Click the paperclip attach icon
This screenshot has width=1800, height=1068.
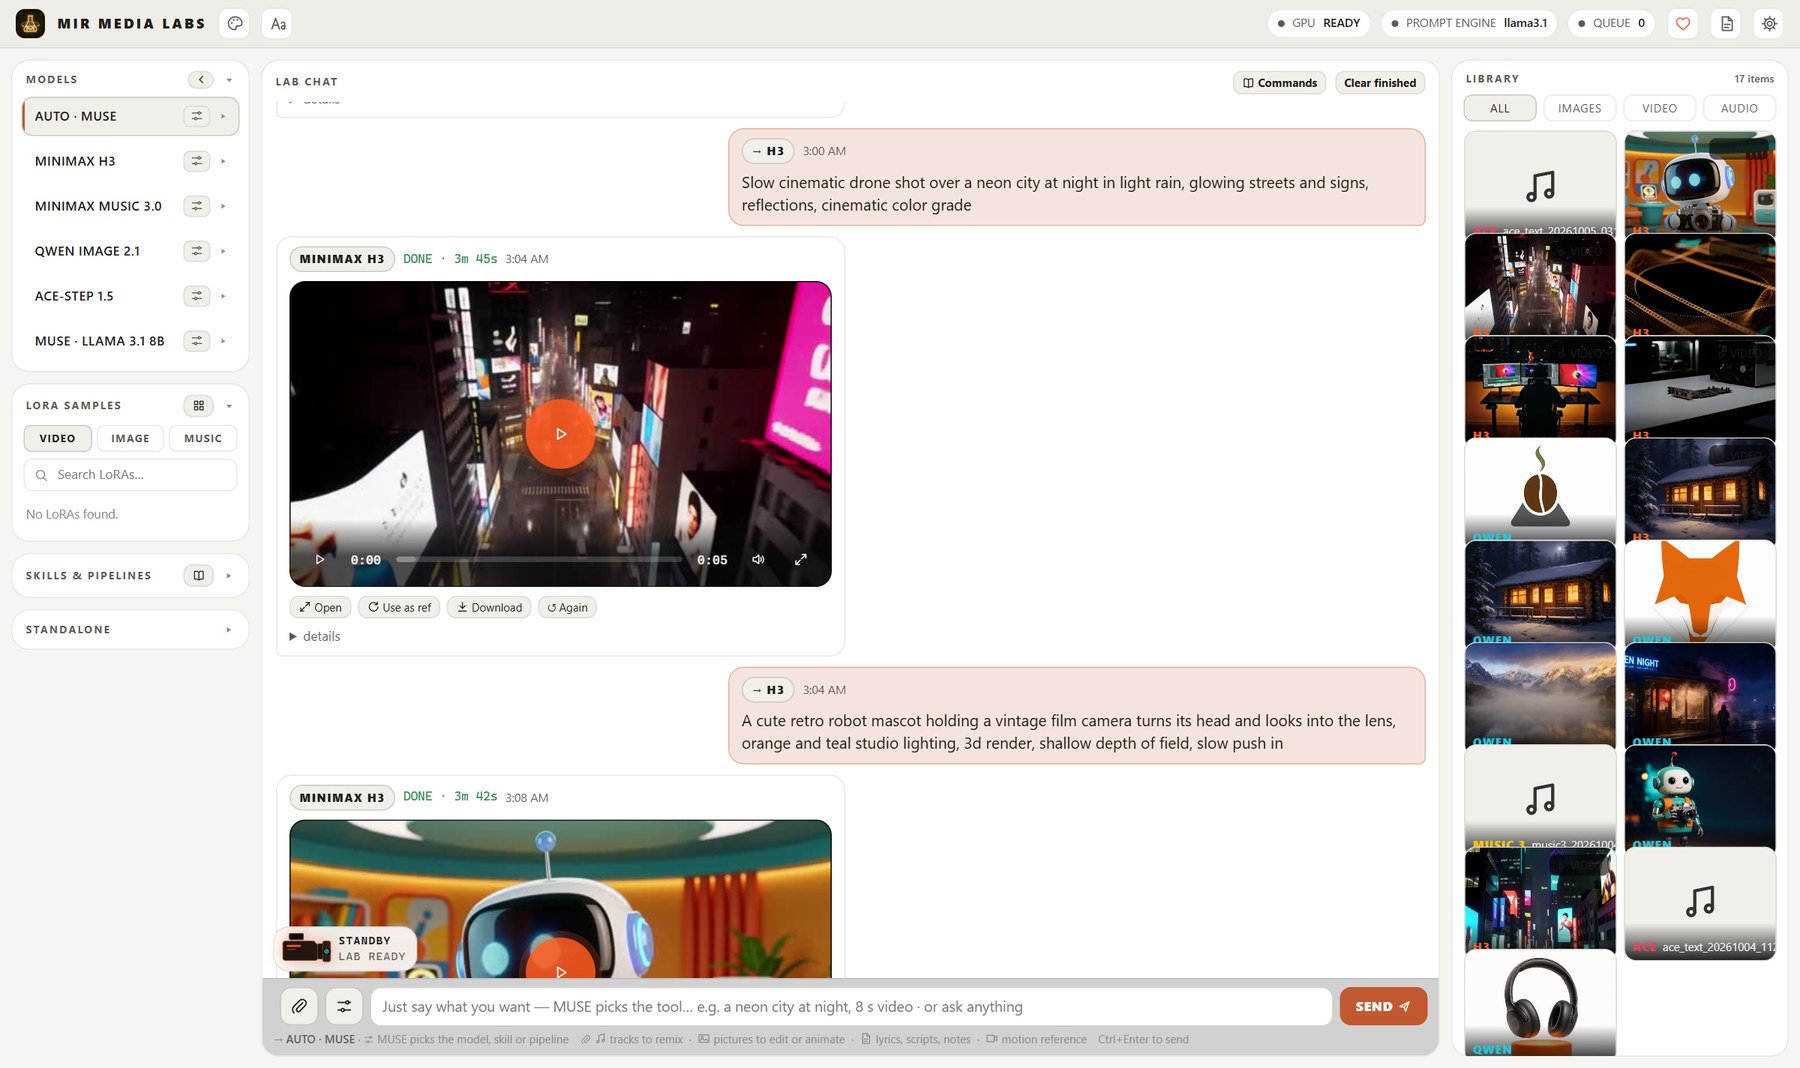pos(299,1006)
